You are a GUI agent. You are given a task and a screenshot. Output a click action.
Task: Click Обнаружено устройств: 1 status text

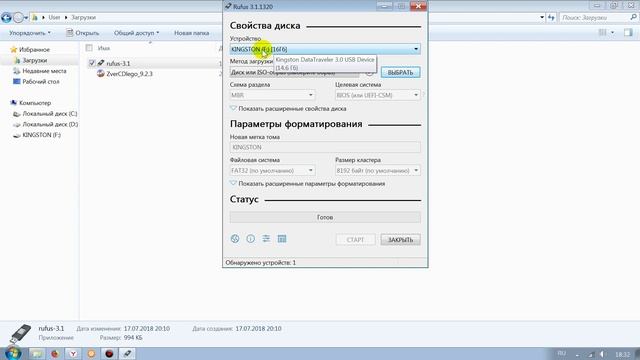tap(260, 262)
